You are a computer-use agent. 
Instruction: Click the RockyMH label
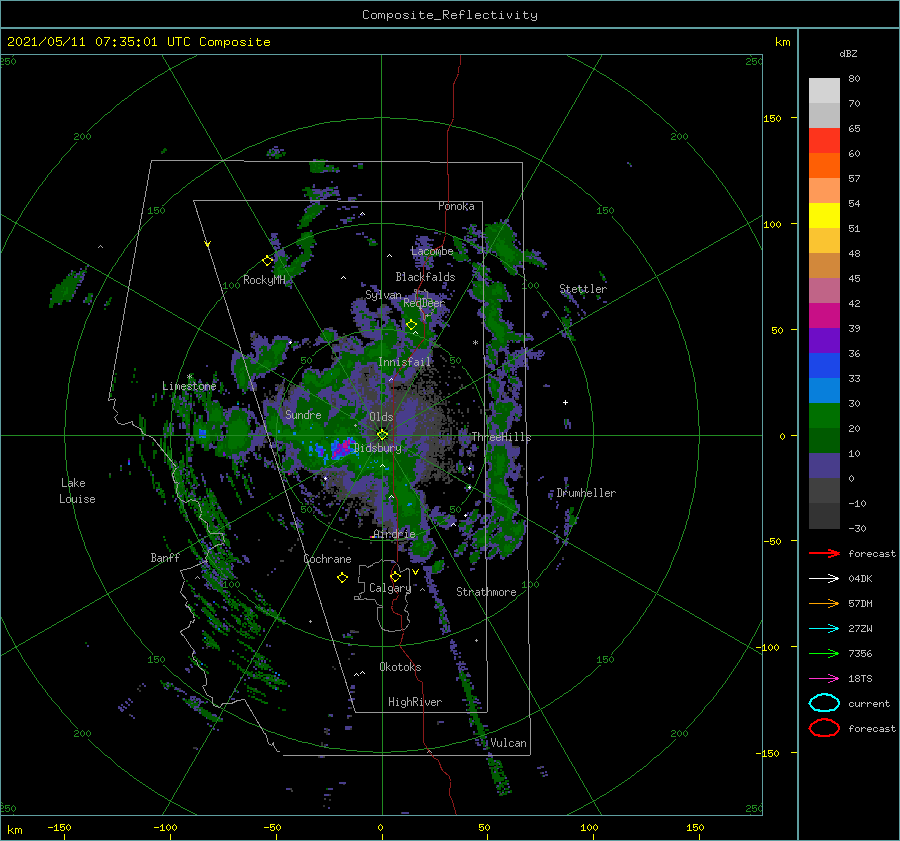click(264, 280)
